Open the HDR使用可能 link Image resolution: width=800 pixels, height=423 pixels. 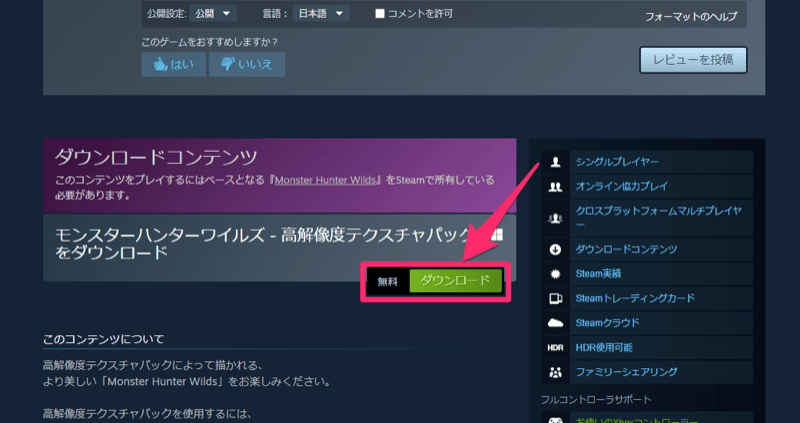pyautogui.click(x=604, y=347)
